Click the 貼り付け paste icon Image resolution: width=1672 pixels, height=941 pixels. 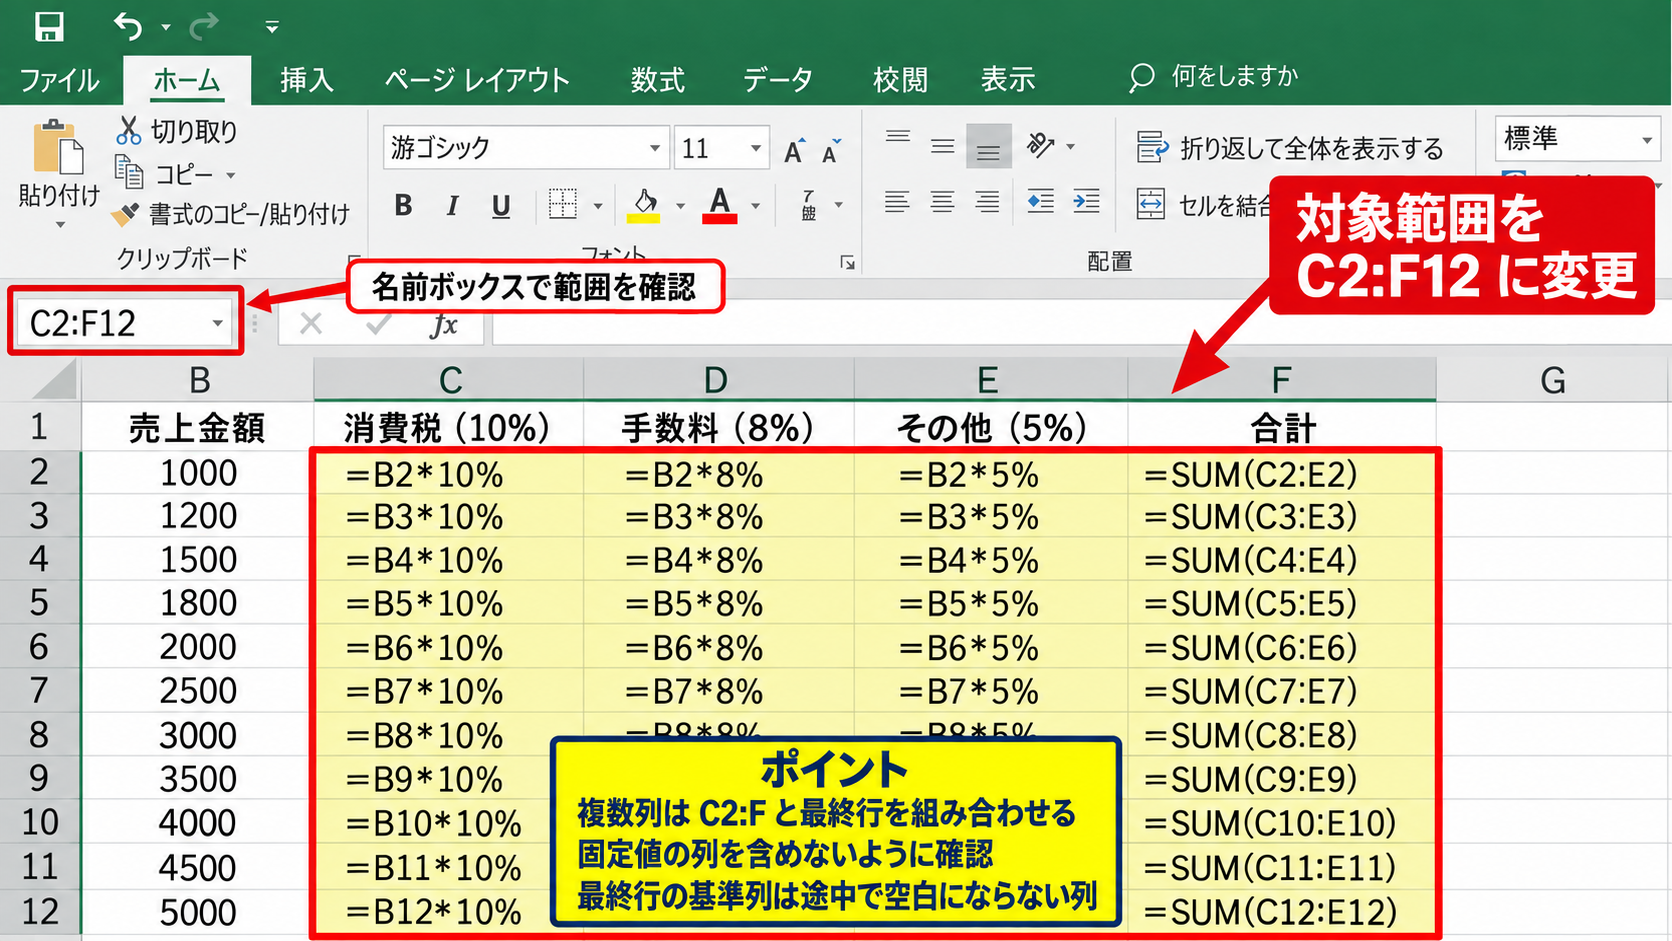(x=58, y=148)
